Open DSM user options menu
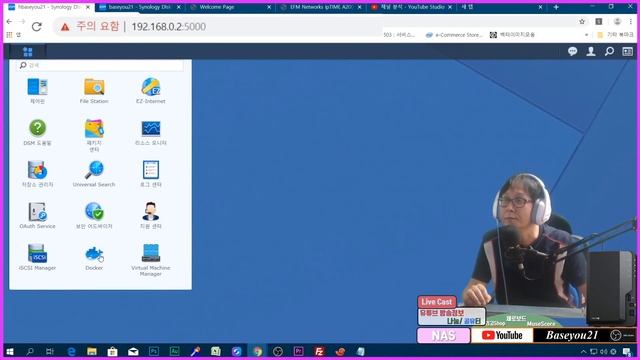 coord(591,51)
